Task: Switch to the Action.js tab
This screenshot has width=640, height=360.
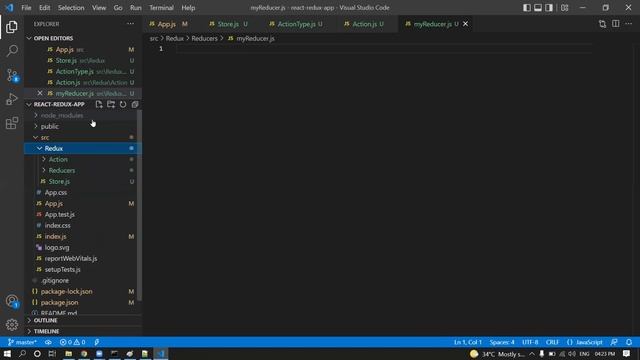Action: 364,24
